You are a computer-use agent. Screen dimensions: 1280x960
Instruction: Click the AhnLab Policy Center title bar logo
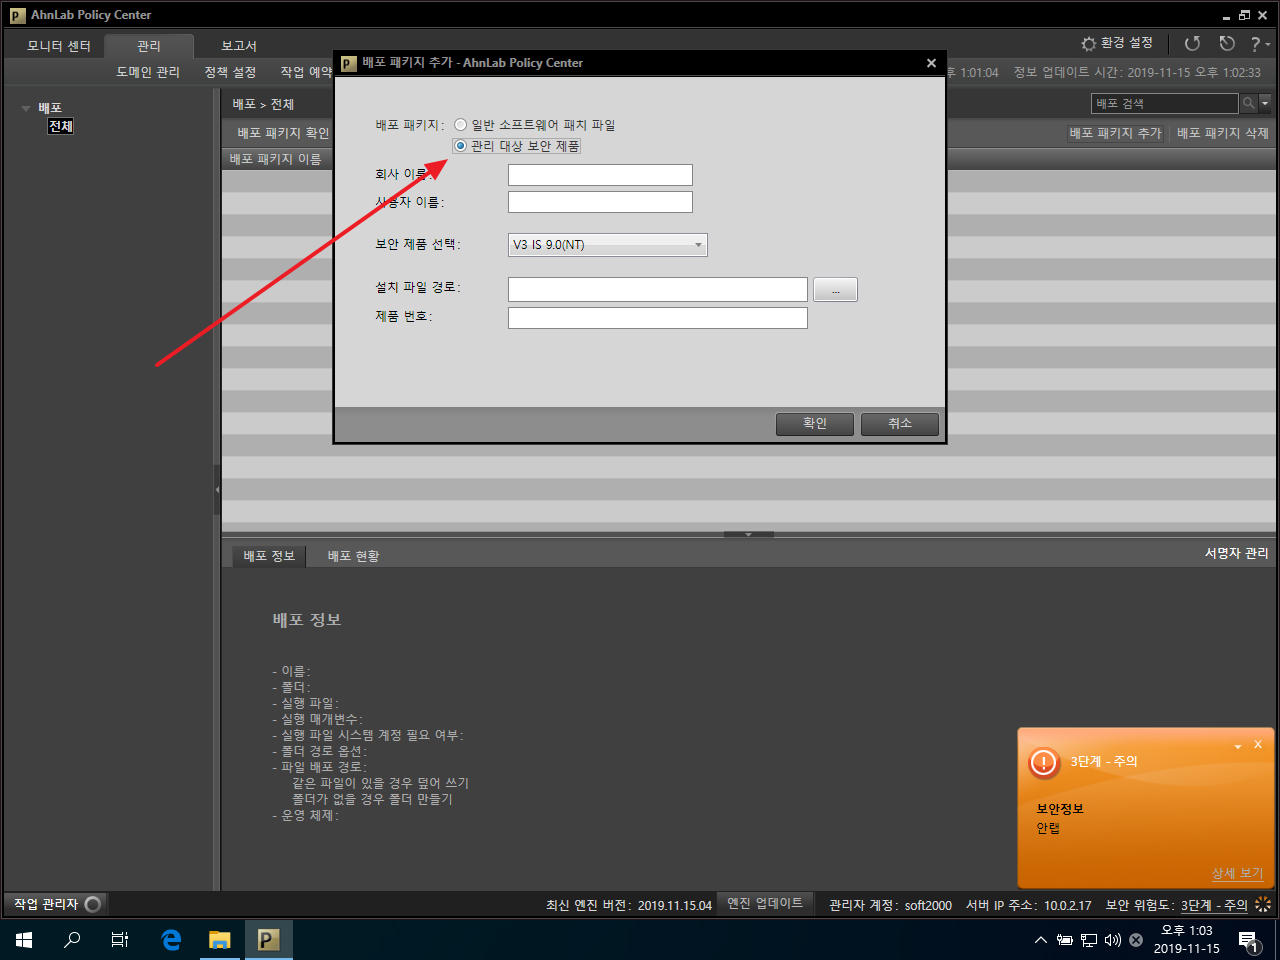[x=17, y=15]
